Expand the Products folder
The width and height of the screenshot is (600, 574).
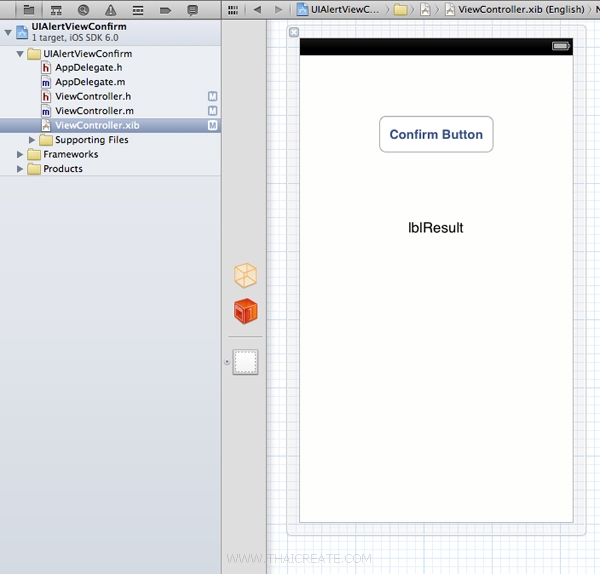tap(20, 169)
